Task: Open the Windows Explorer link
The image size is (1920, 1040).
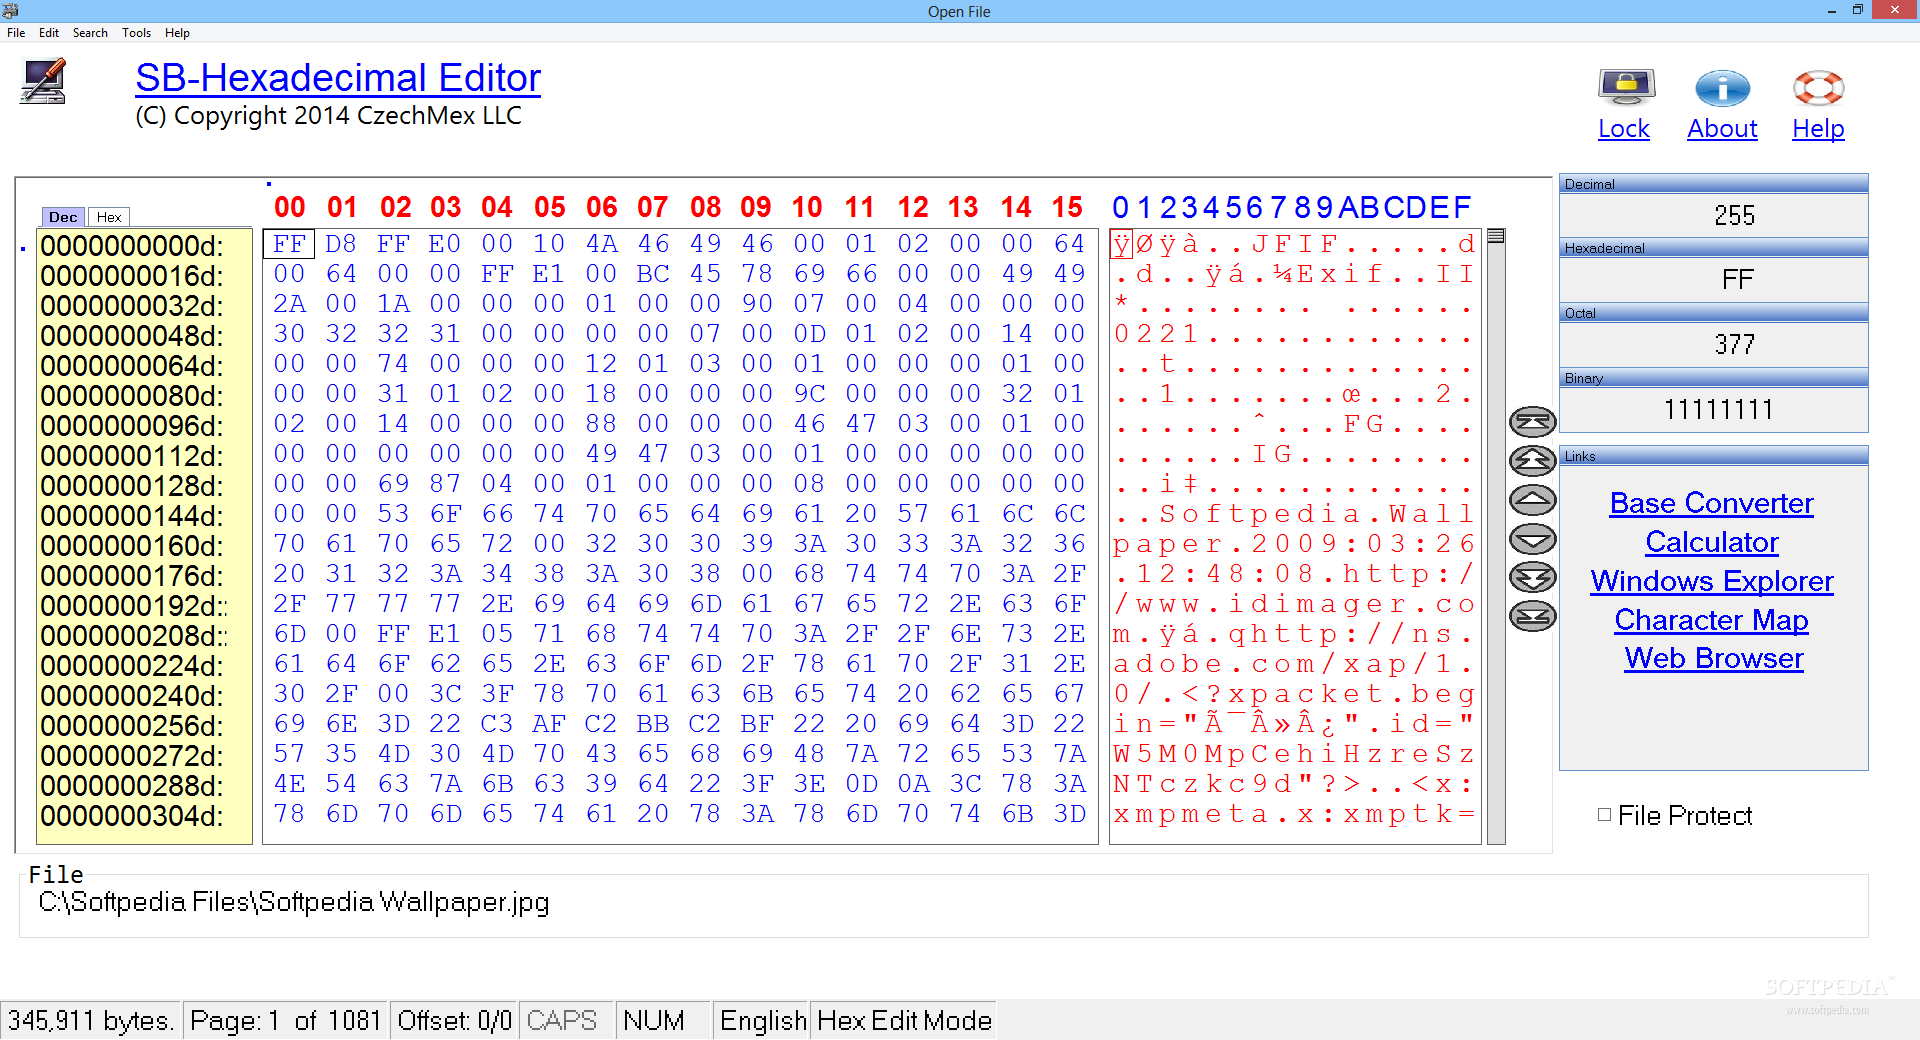Action: pyautogui.click(x=1712, y=581)
